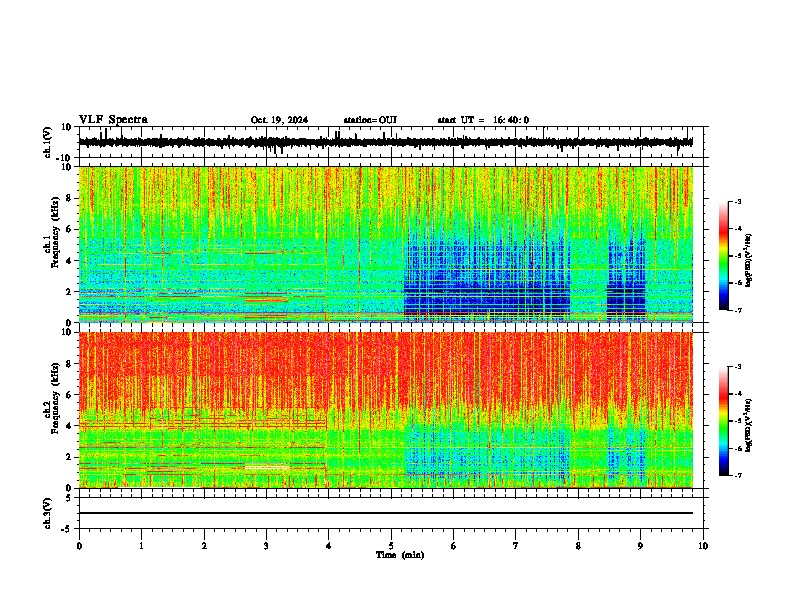
Task: Click the 'ch.1(V)' waveform axis label
Action: 47,142
